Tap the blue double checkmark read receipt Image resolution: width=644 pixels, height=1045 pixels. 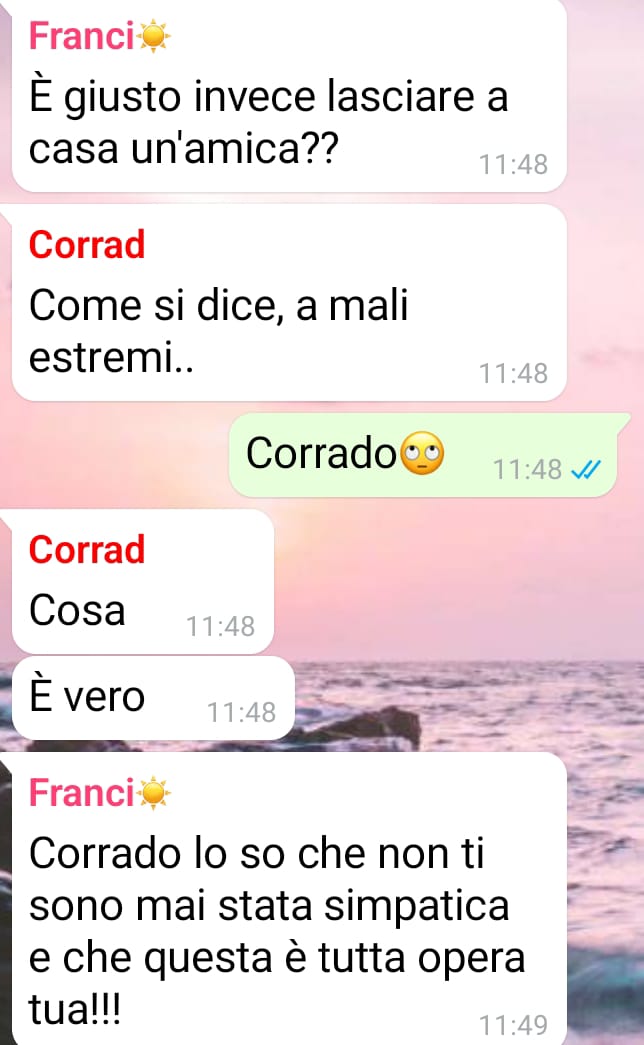coord(586,470)
